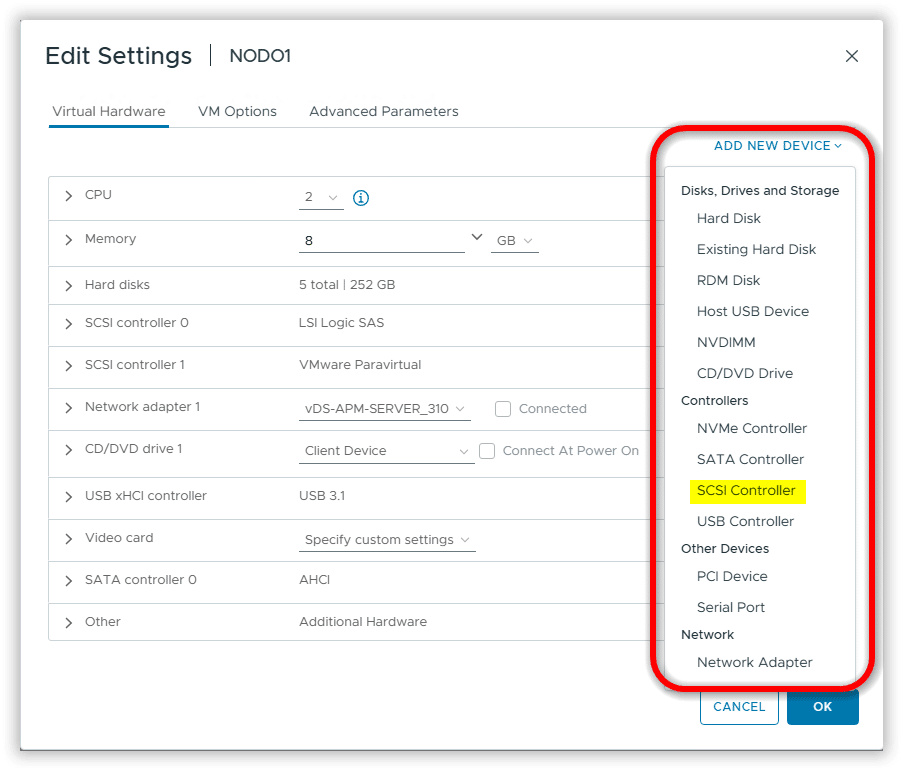Expand the SCSI controller 1 row
The height and width of the screenshot is (771, 903).
69,365
